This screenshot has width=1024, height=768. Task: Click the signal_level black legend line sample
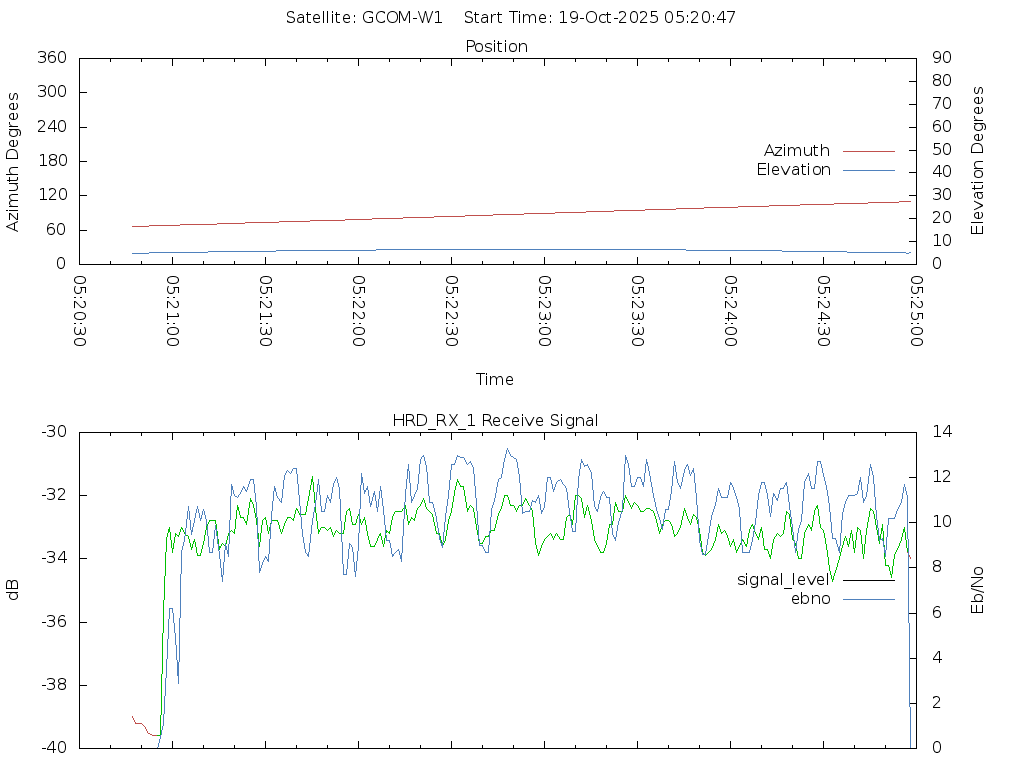pos(868,579)
